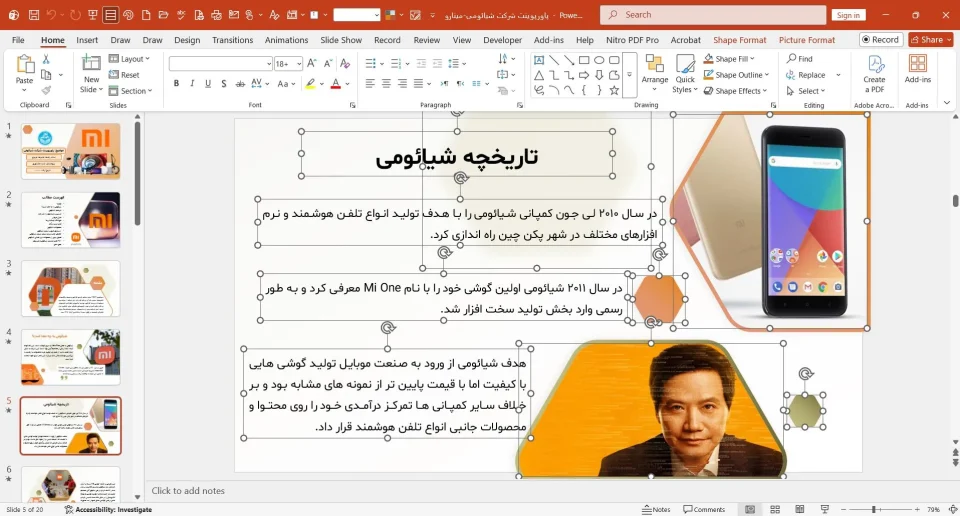
Task: Switch to Animations tab
Action: 286,40
